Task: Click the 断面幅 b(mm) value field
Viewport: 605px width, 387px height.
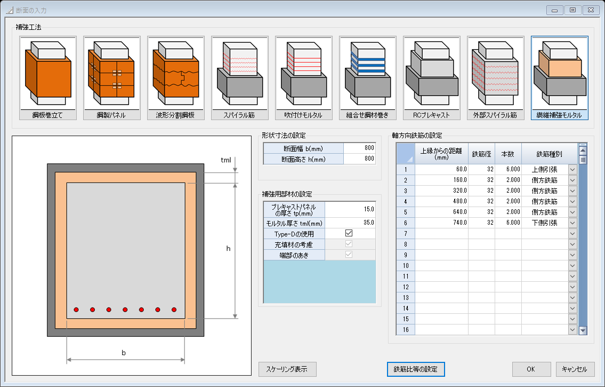Action: pos(359,148)
